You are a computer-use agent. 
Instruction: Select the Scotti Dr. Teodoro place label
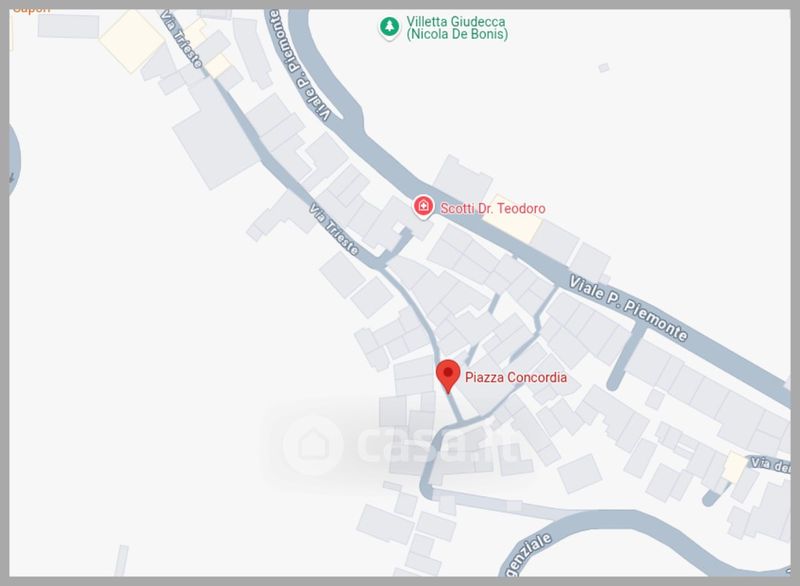(x=492, y=208)
